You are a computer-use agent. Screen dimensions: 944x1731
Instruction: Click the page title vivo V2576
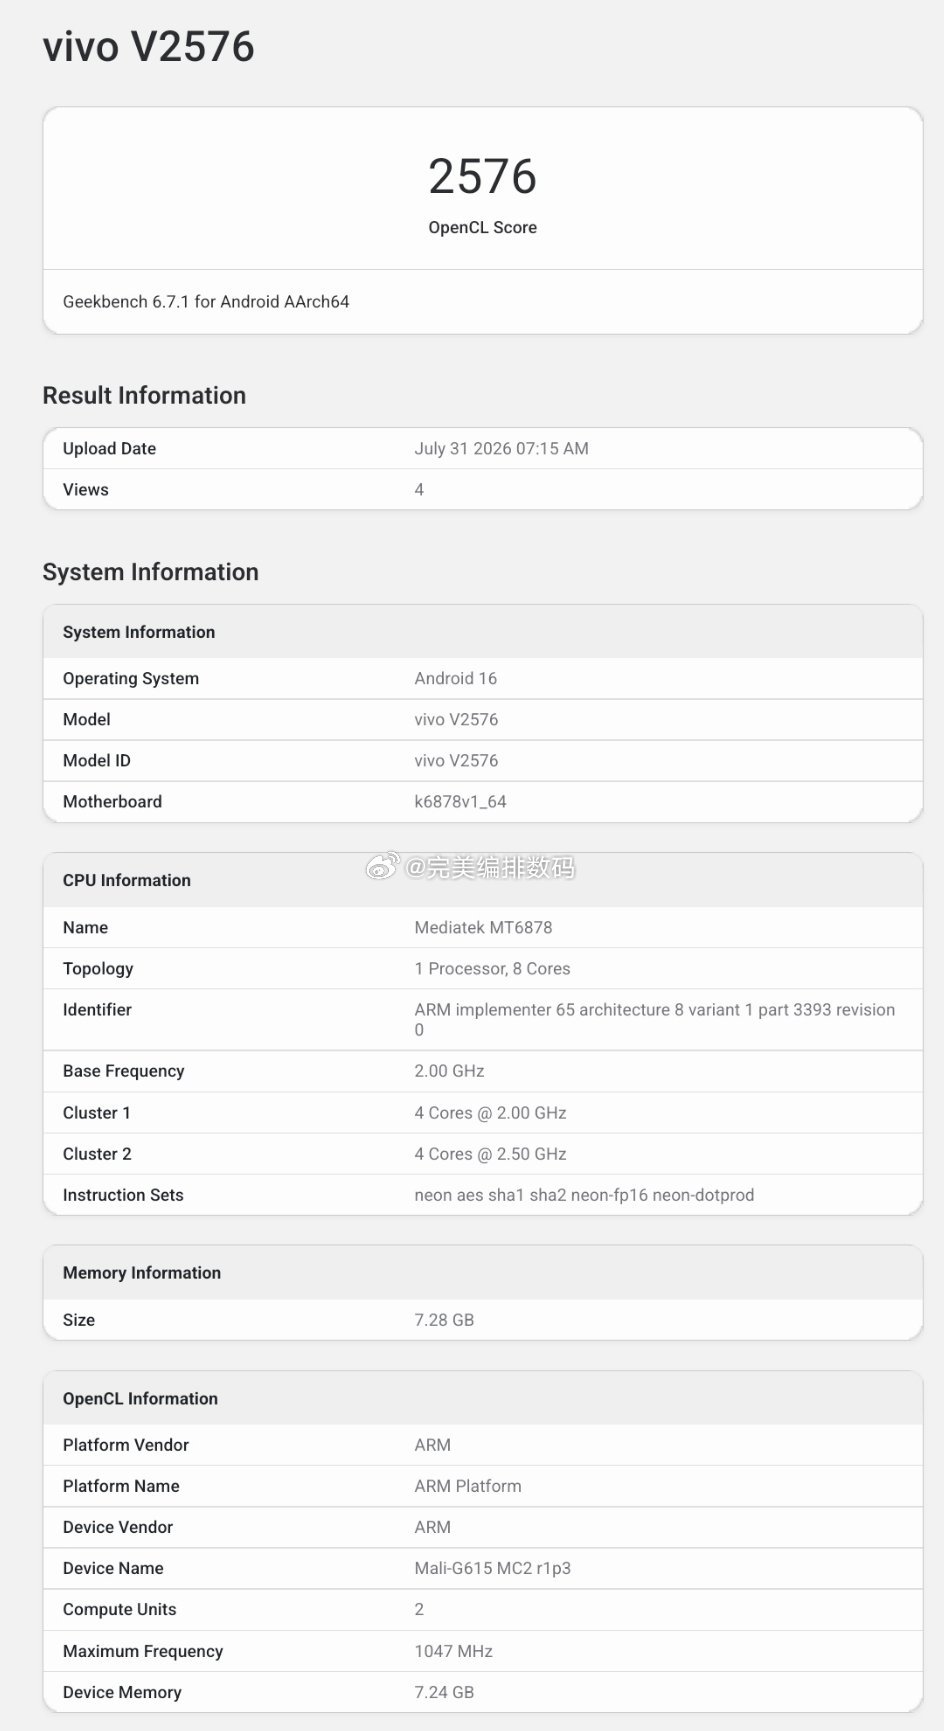(148, 47)
